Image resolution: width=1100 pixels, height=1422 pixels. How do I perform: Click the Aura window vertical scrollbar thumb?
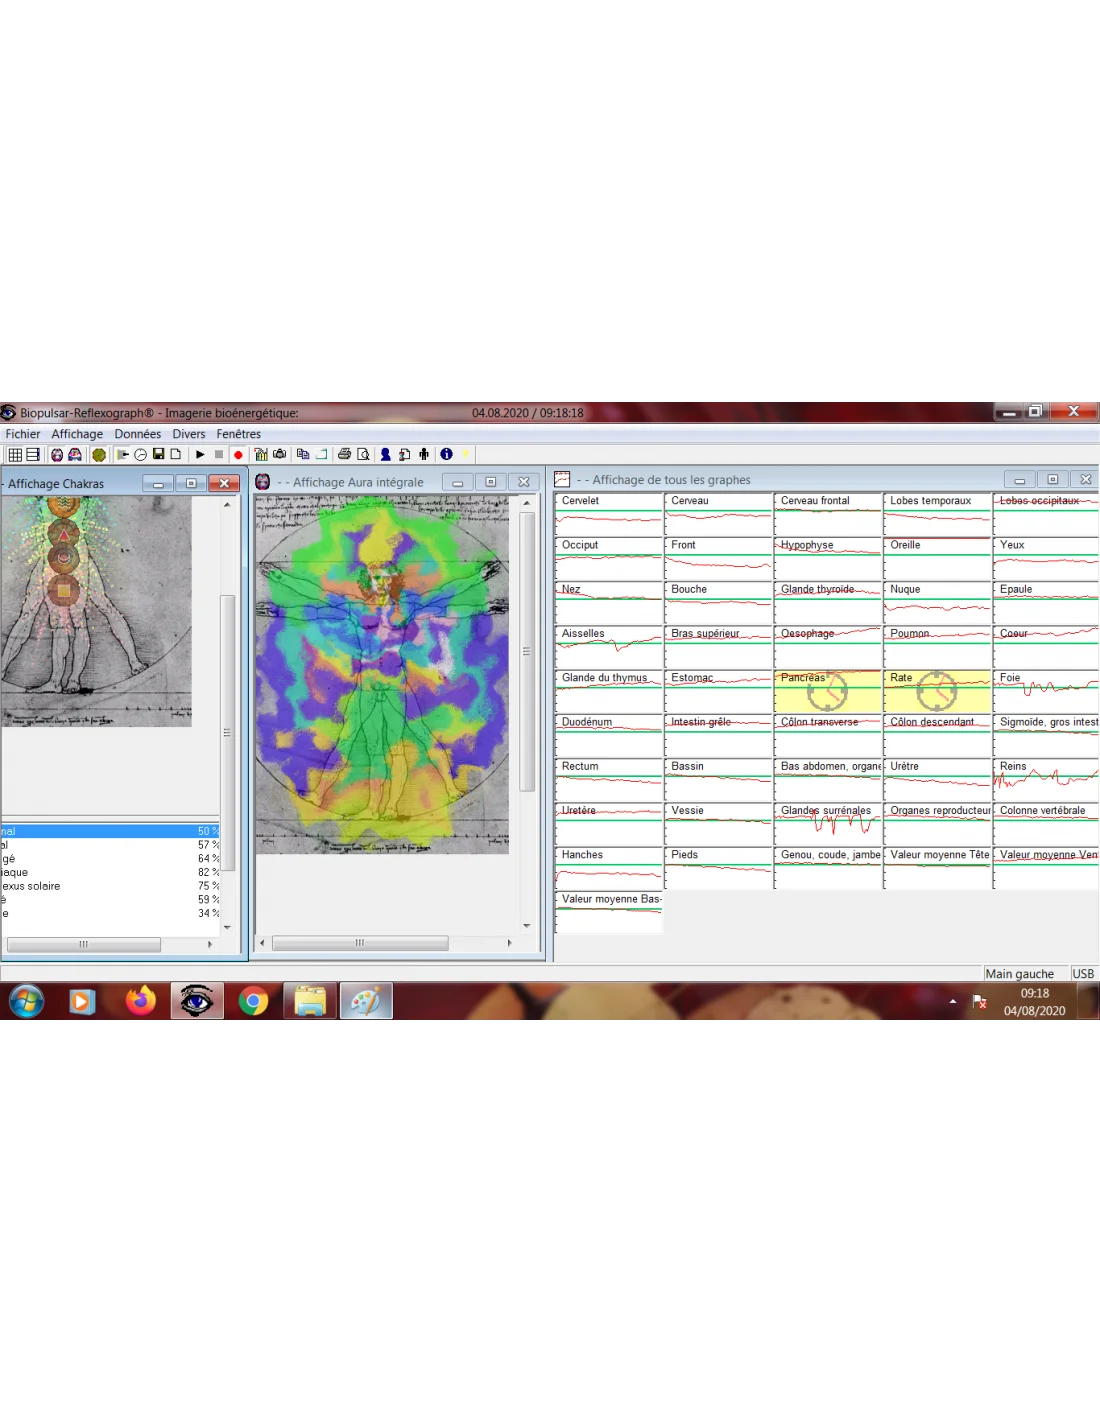(527, 652)
